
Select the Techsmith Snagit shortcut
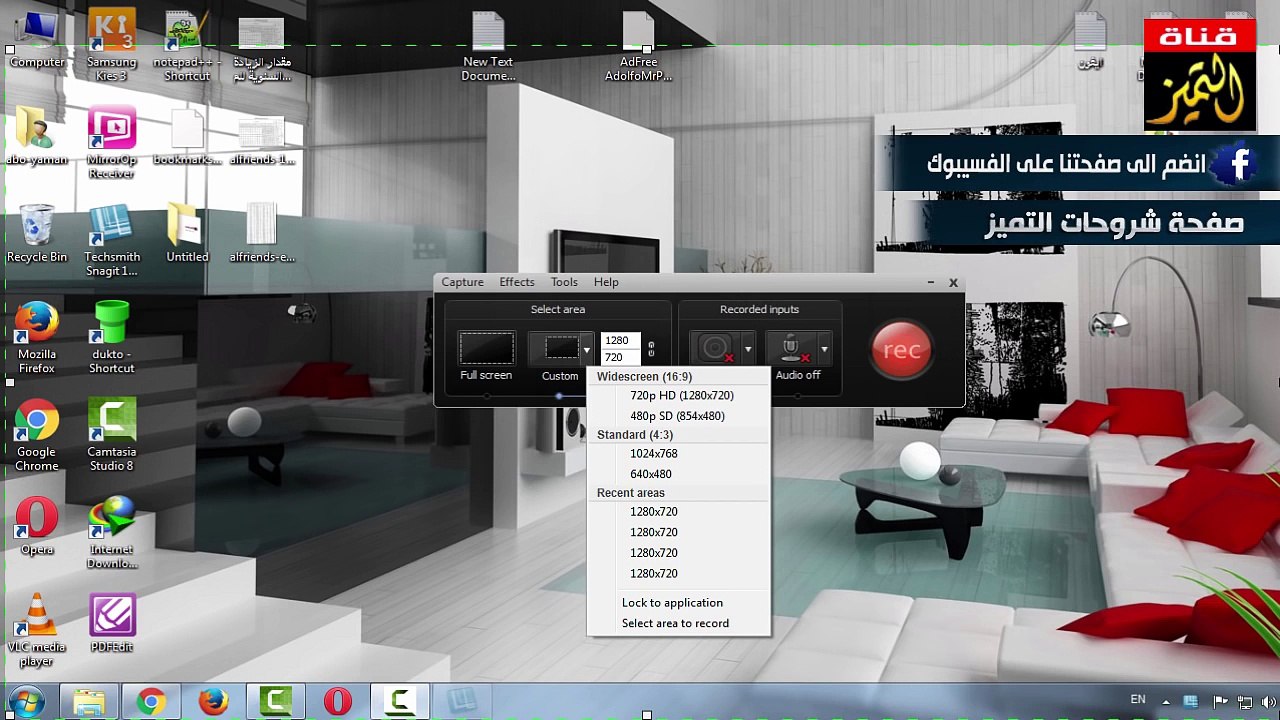[x=112, y=241]
